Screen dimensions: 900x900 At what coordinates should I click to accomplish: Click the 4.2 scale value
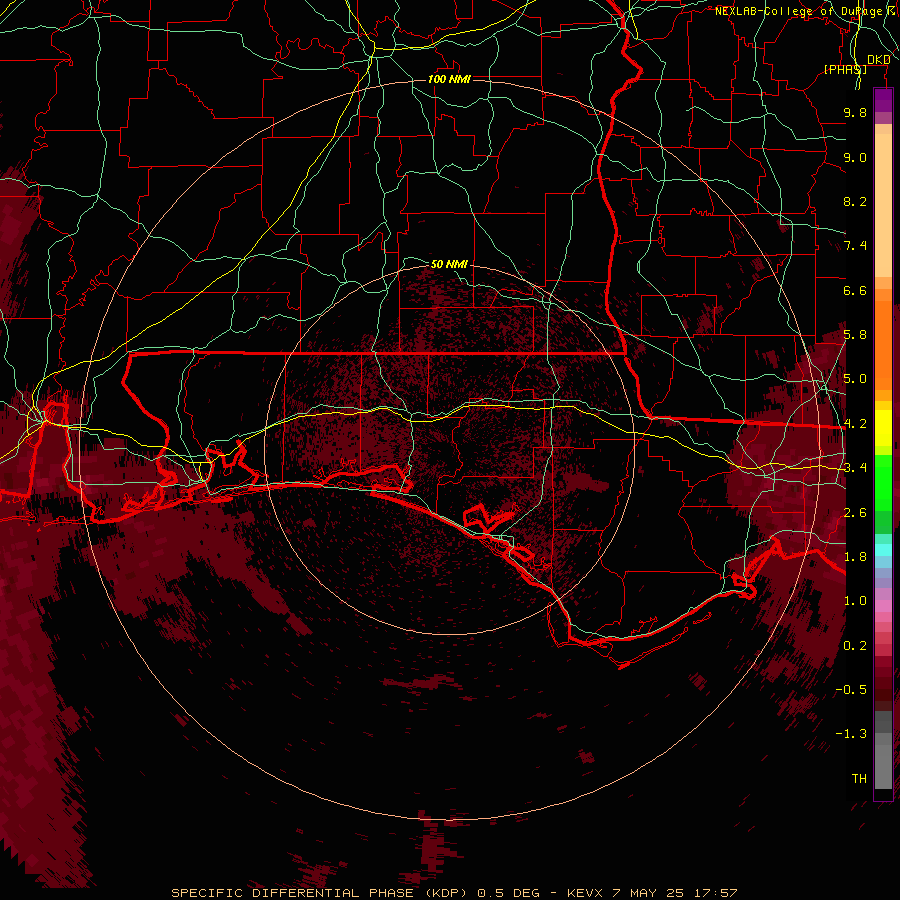coord(855,424)
